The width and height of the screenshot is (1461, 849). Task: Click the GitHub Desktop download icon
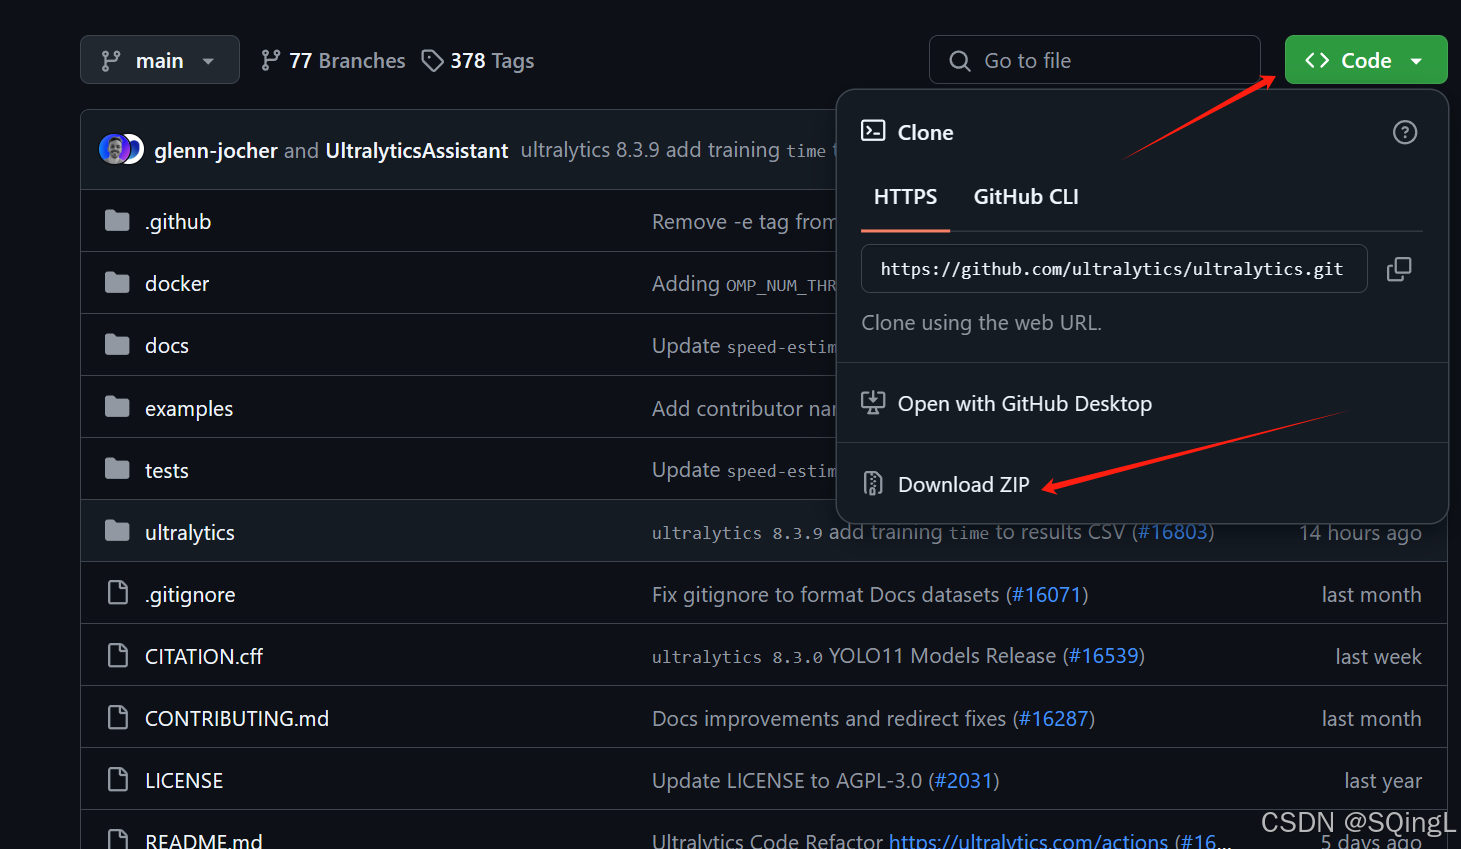pos(873,403)
